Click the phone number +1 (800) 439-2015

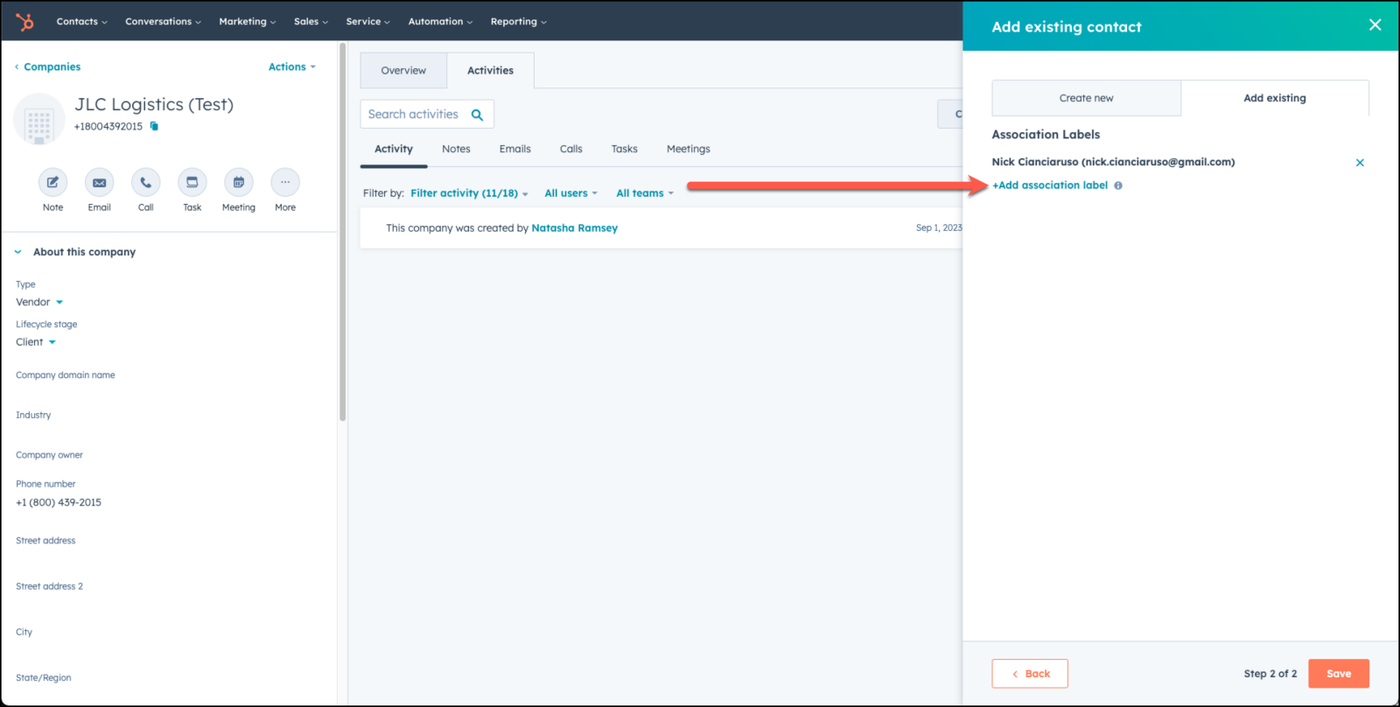(x=58, y=502)
